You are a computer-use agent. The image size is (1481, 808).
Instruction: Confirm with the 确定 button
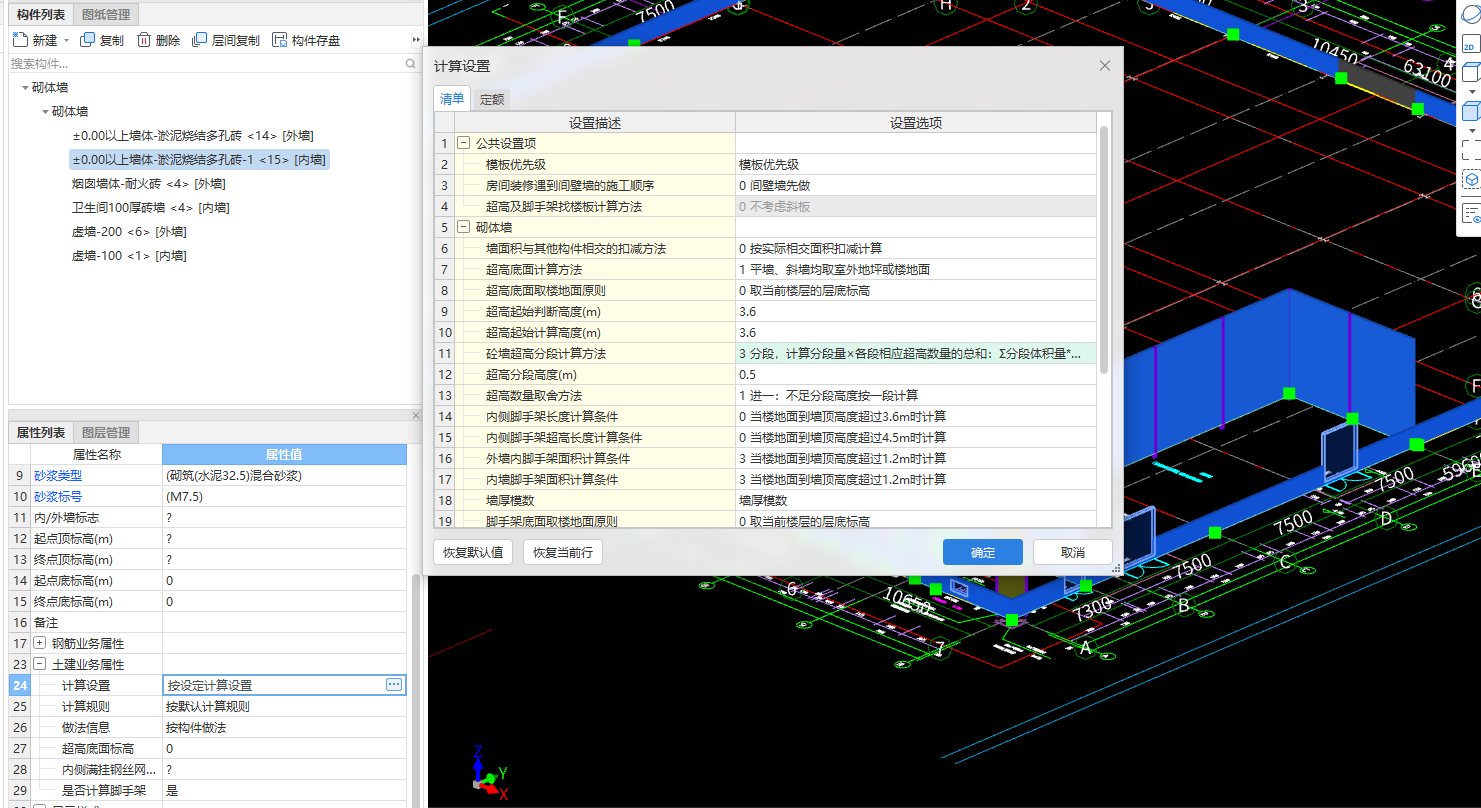tap(983, 552)
